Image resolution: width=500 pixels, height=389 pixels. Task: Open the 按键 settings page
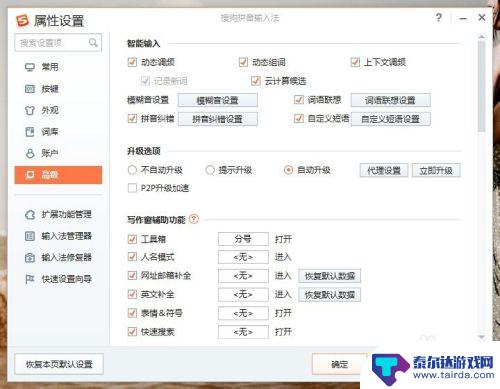[58, 89]
